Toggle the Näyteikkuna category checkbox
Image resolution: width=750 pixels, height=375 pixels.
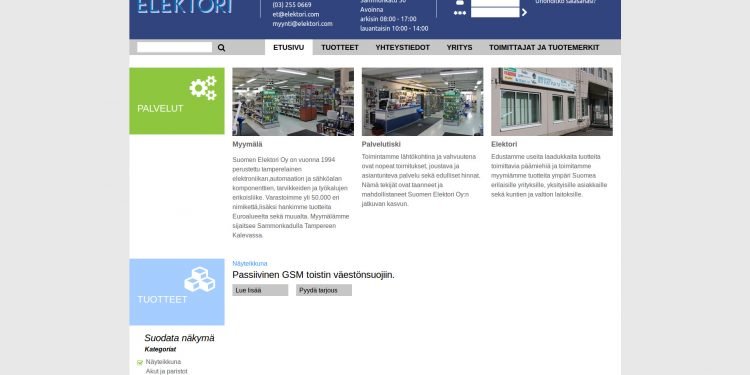[x=140, y=363]
